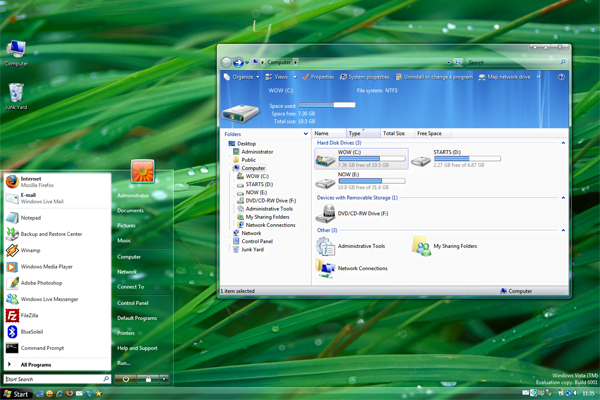
Task: Collapse the Folders pane chevron
Action: pos(305,134)
